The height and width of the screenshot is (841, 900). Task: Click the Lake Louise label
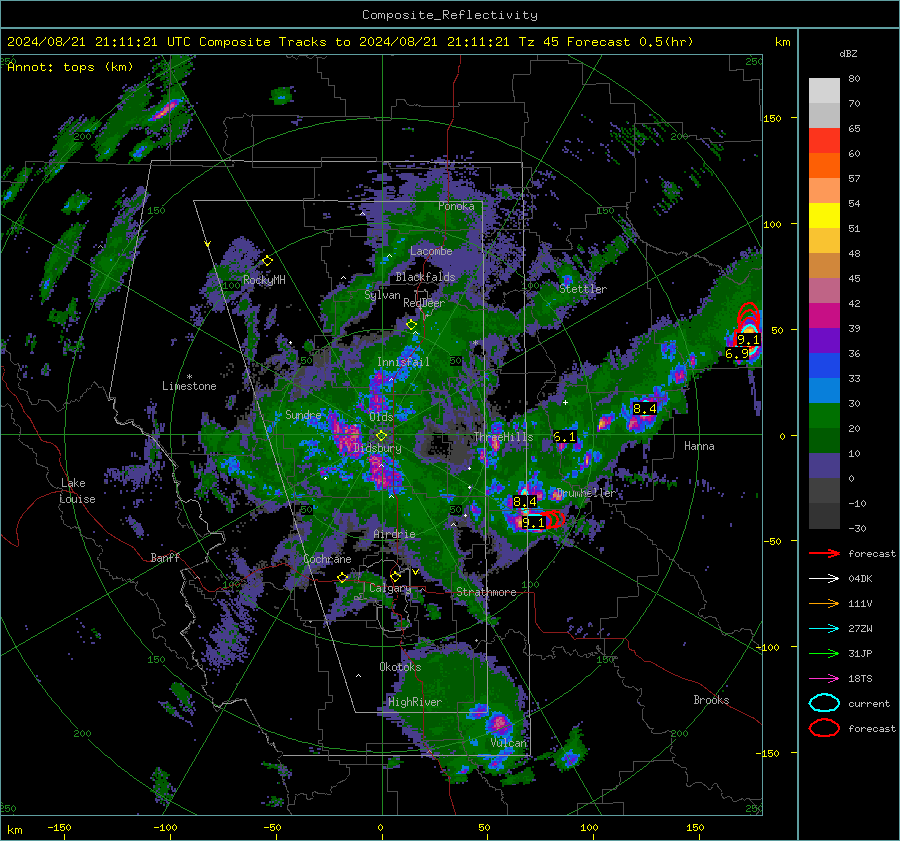click(x=78, y=491)
